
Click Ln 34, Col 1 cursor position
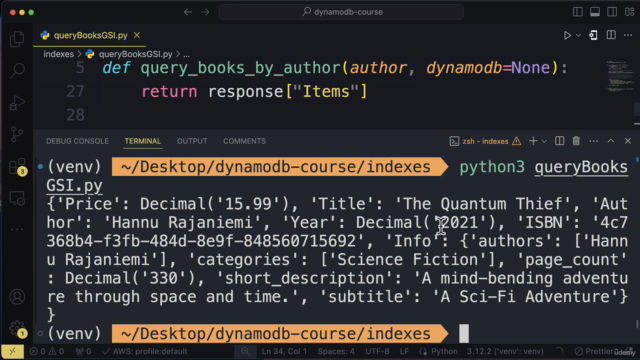pos(284,351)
